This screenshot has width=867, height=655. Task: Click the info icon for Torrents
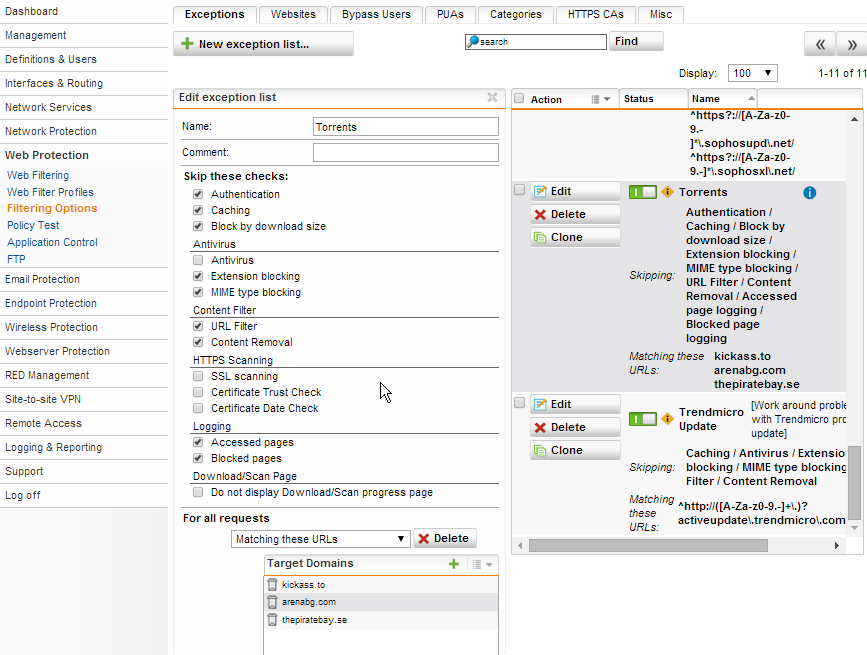809,192
